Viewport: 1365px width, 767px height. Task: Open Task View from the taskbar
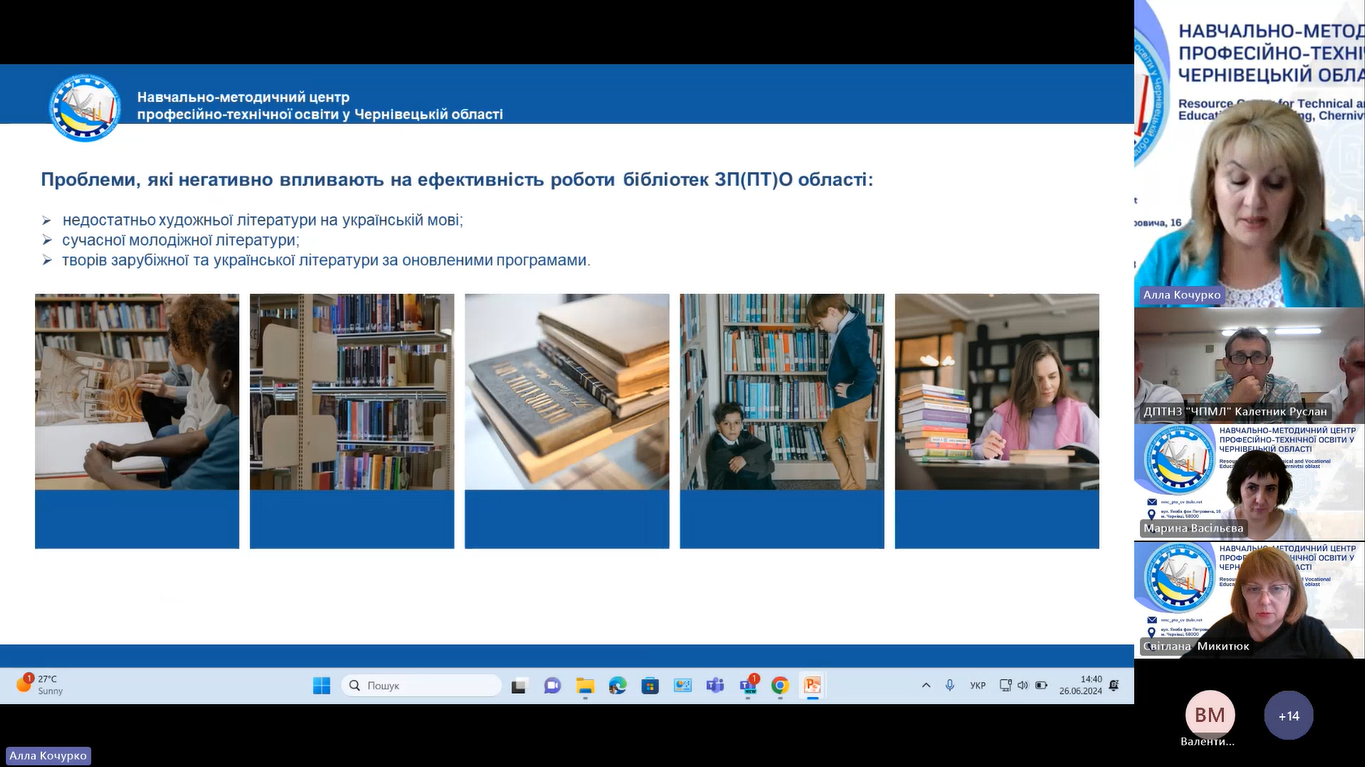coord(519,686)
